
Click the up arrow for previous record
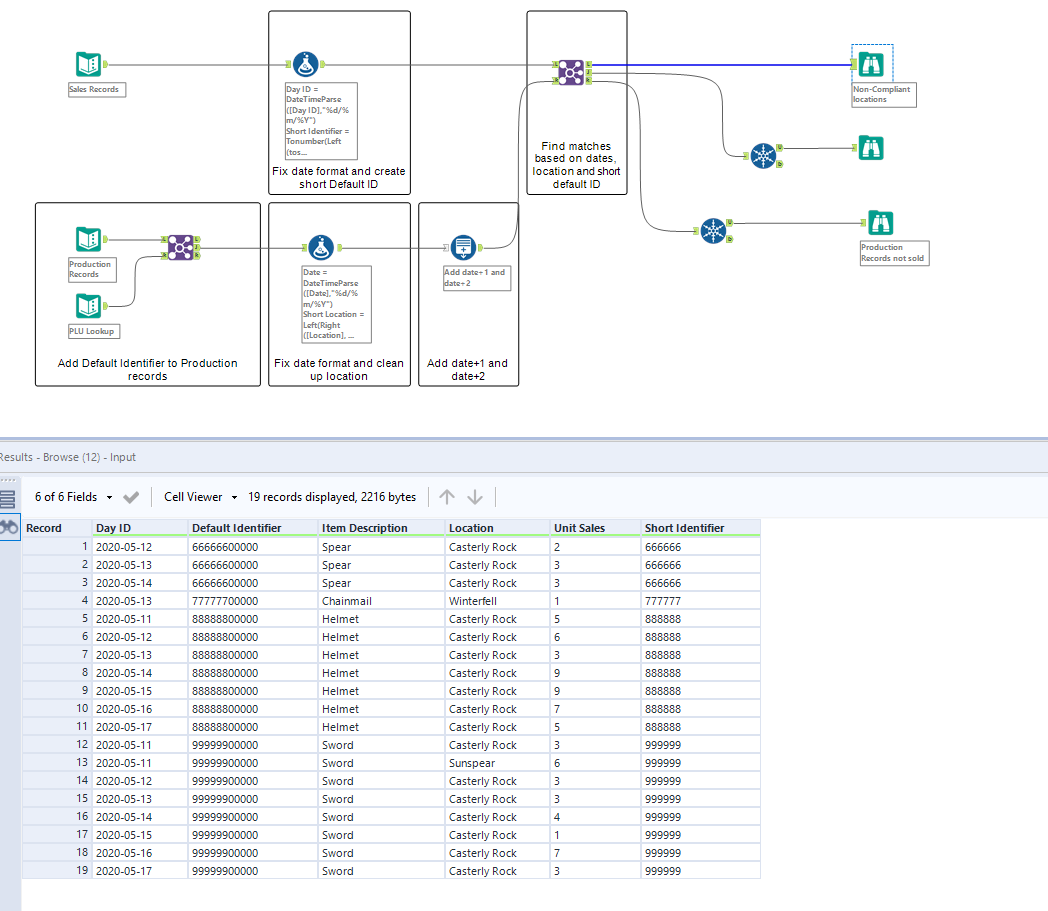click(x=447, y=497)
